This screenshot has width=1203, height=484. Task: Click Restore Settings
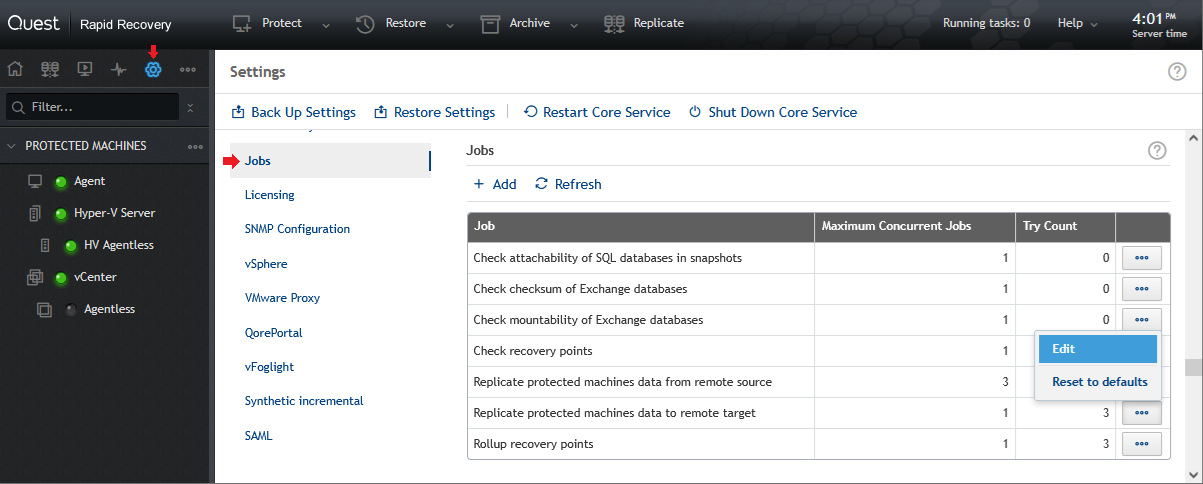tap(434, 112)
